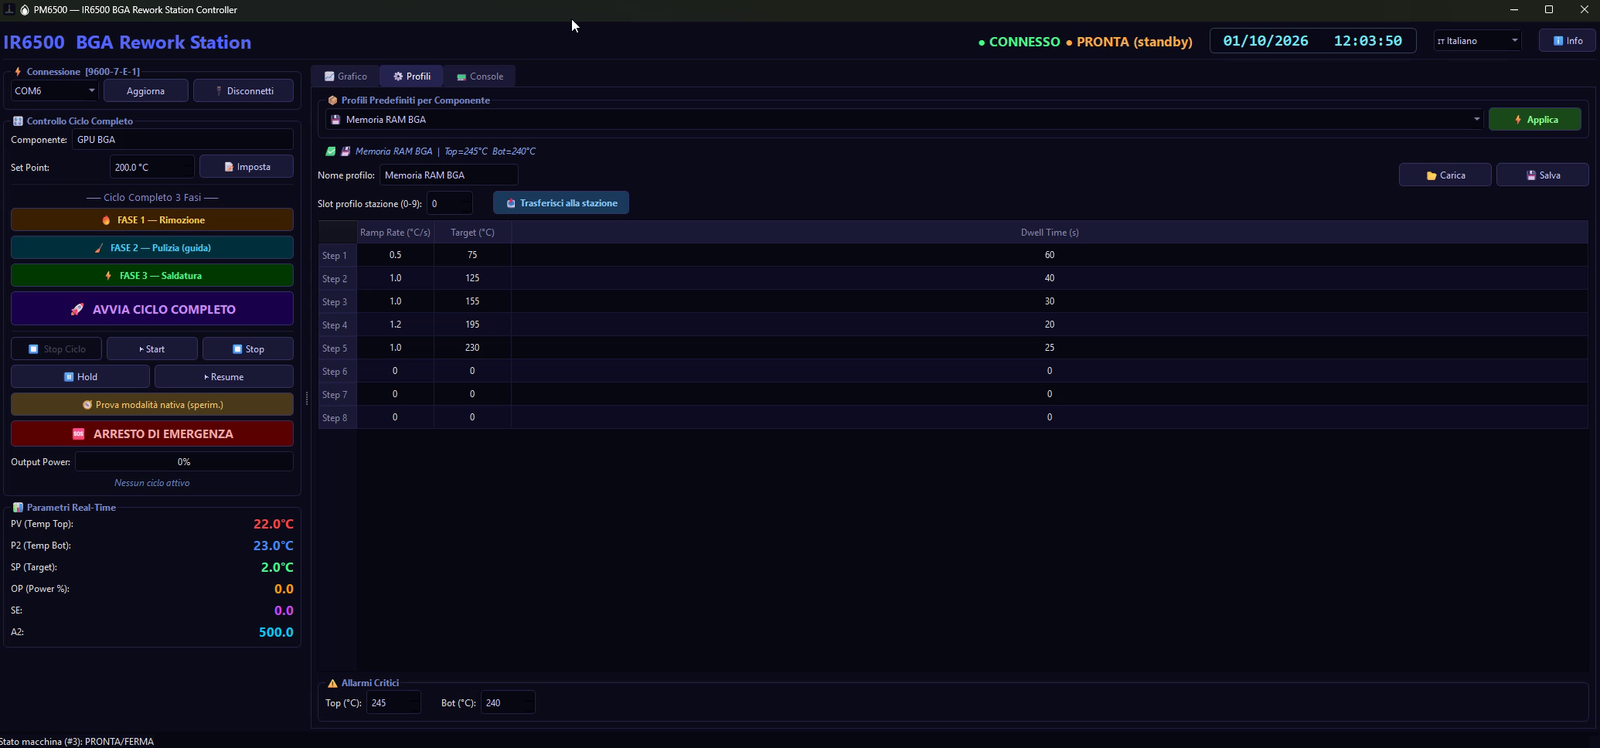This screenshot has width=1600, height=748.
Task: Click the Bot (°C) alarm field showing 240
Action: click(x=507, y=703)
